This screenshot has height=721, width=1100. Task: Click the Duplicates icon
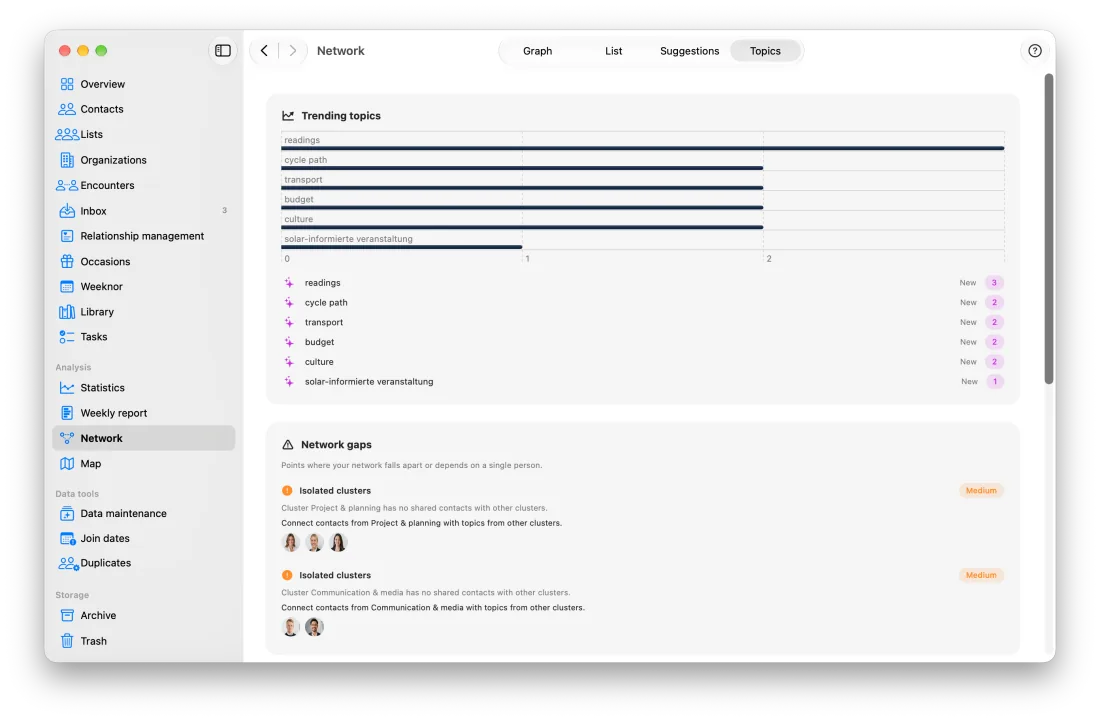68,563
